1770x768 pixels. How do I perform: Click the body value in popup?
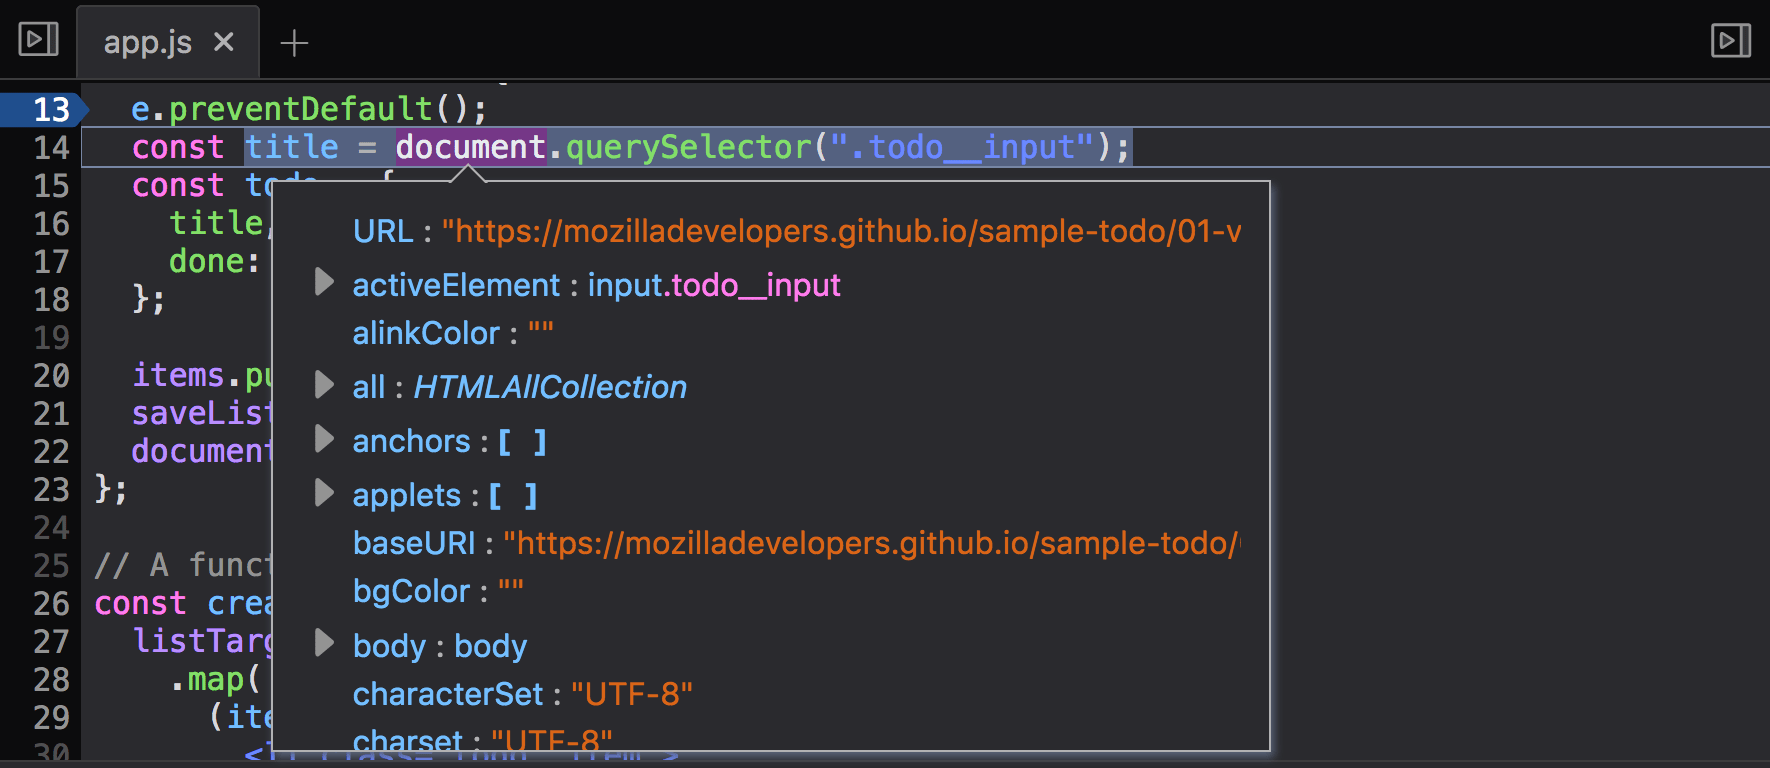490,646
